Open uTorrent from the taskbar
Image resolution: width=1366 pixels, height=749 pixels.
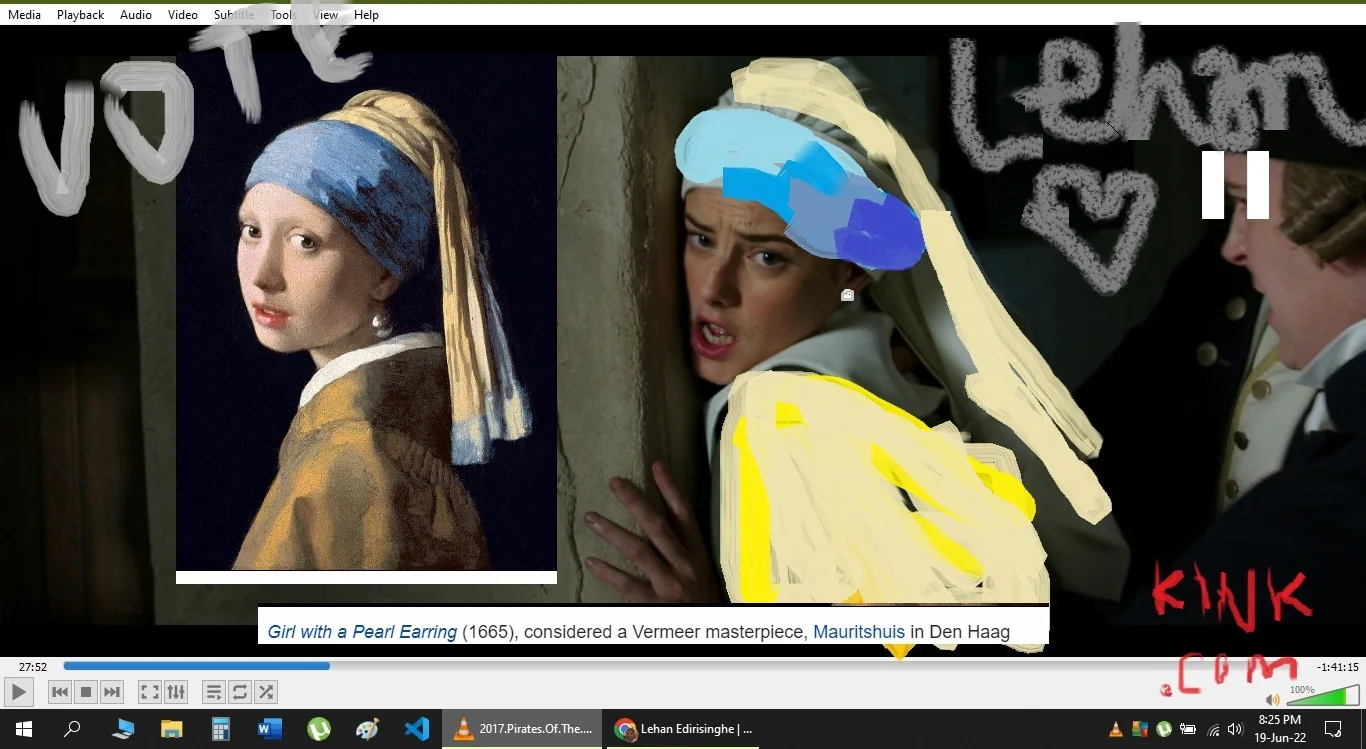coord(319,729)
